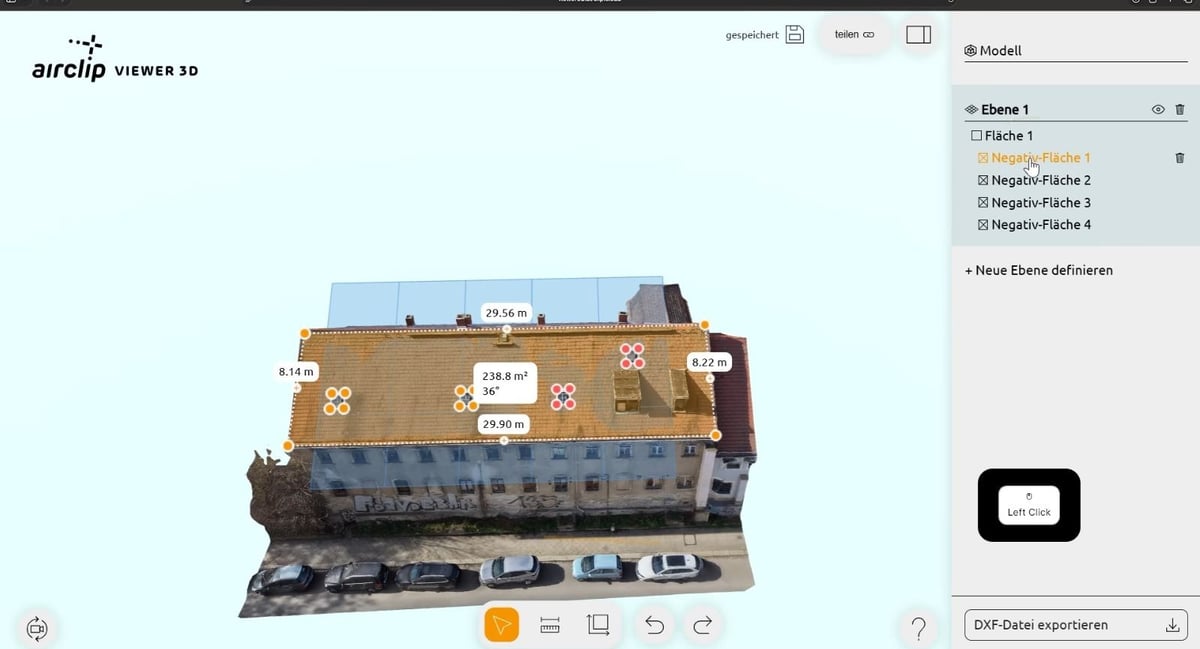Click the Modell cube icon
Image resolution: width=1200 pixels, height=649 pixels.
coord(970,51)
